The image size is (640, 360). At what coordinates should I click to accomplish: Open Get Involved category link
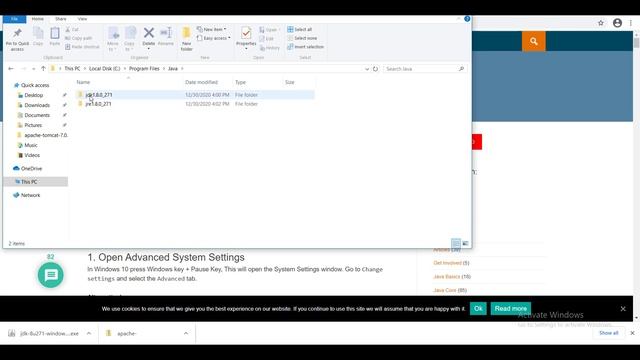pos(447,263)
